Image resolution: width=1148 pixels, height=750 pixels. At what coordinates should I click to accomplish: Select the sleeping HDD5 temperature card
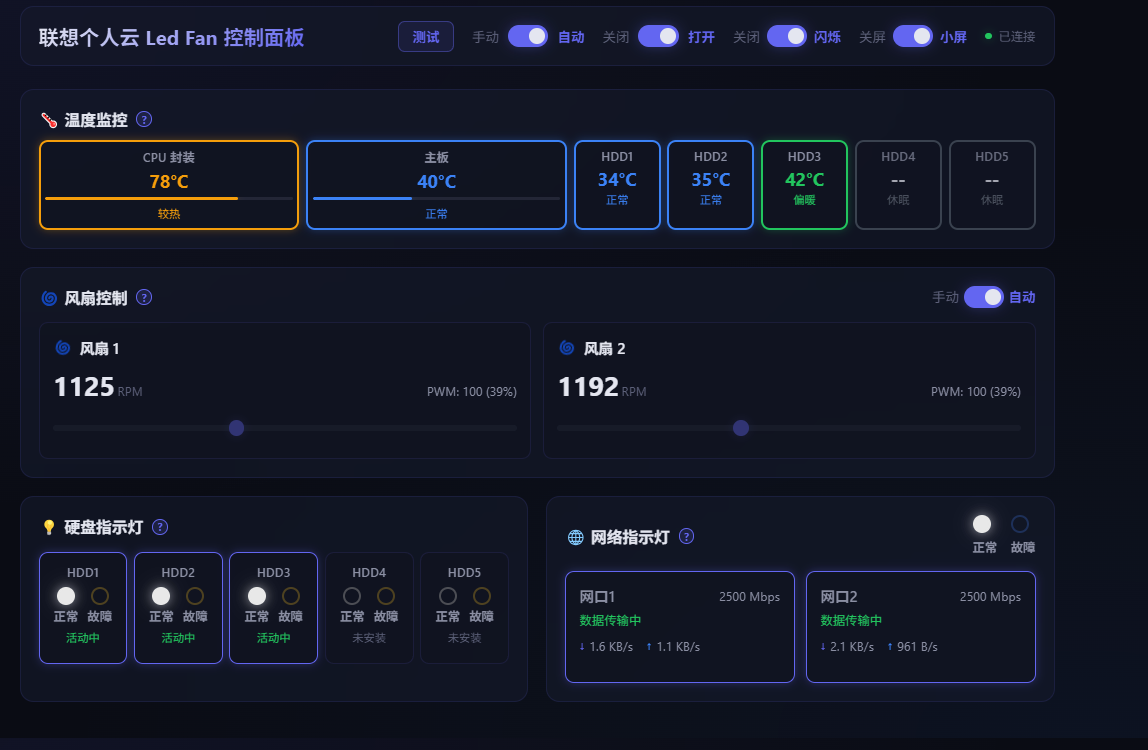pos(992,185)
